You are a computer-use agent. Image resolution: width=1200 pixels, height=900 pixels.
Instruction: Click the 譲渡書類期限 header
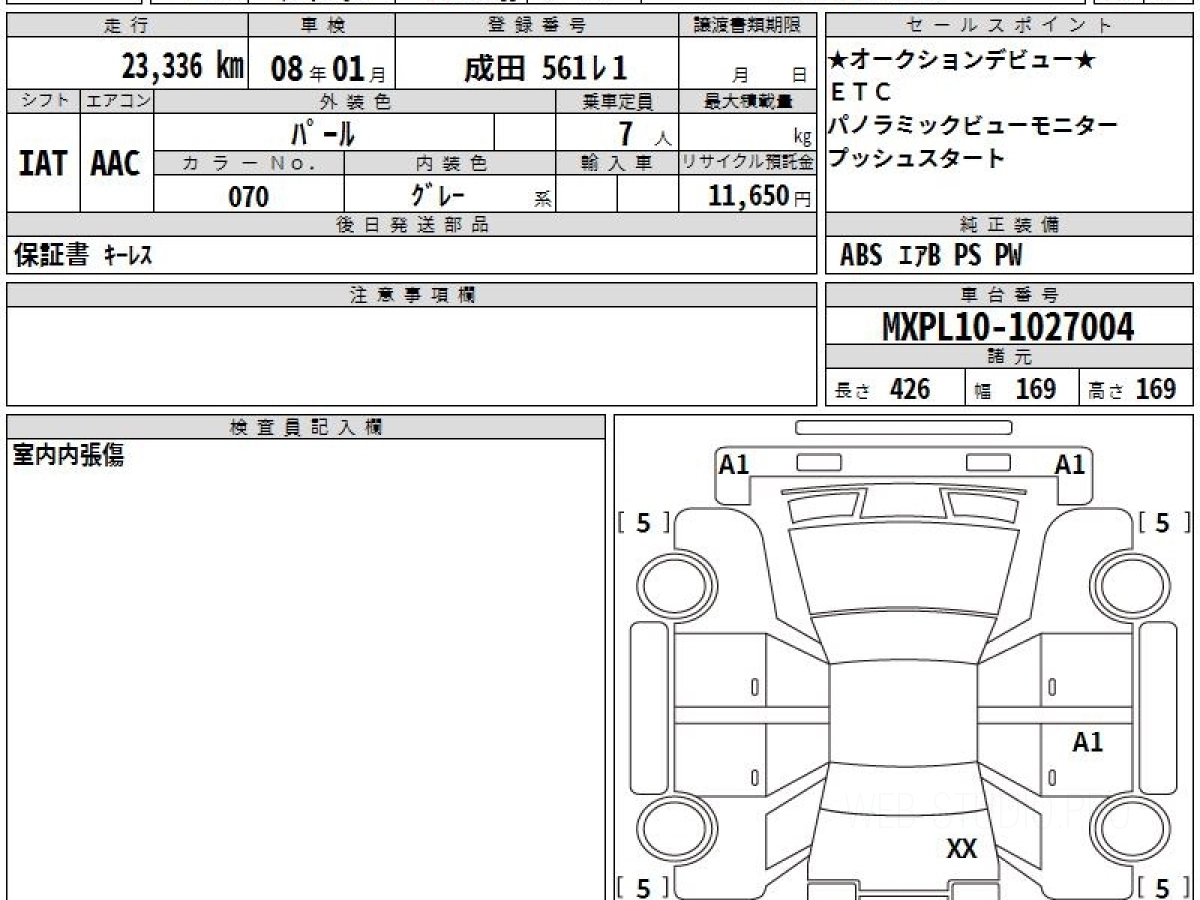[747, 26]
